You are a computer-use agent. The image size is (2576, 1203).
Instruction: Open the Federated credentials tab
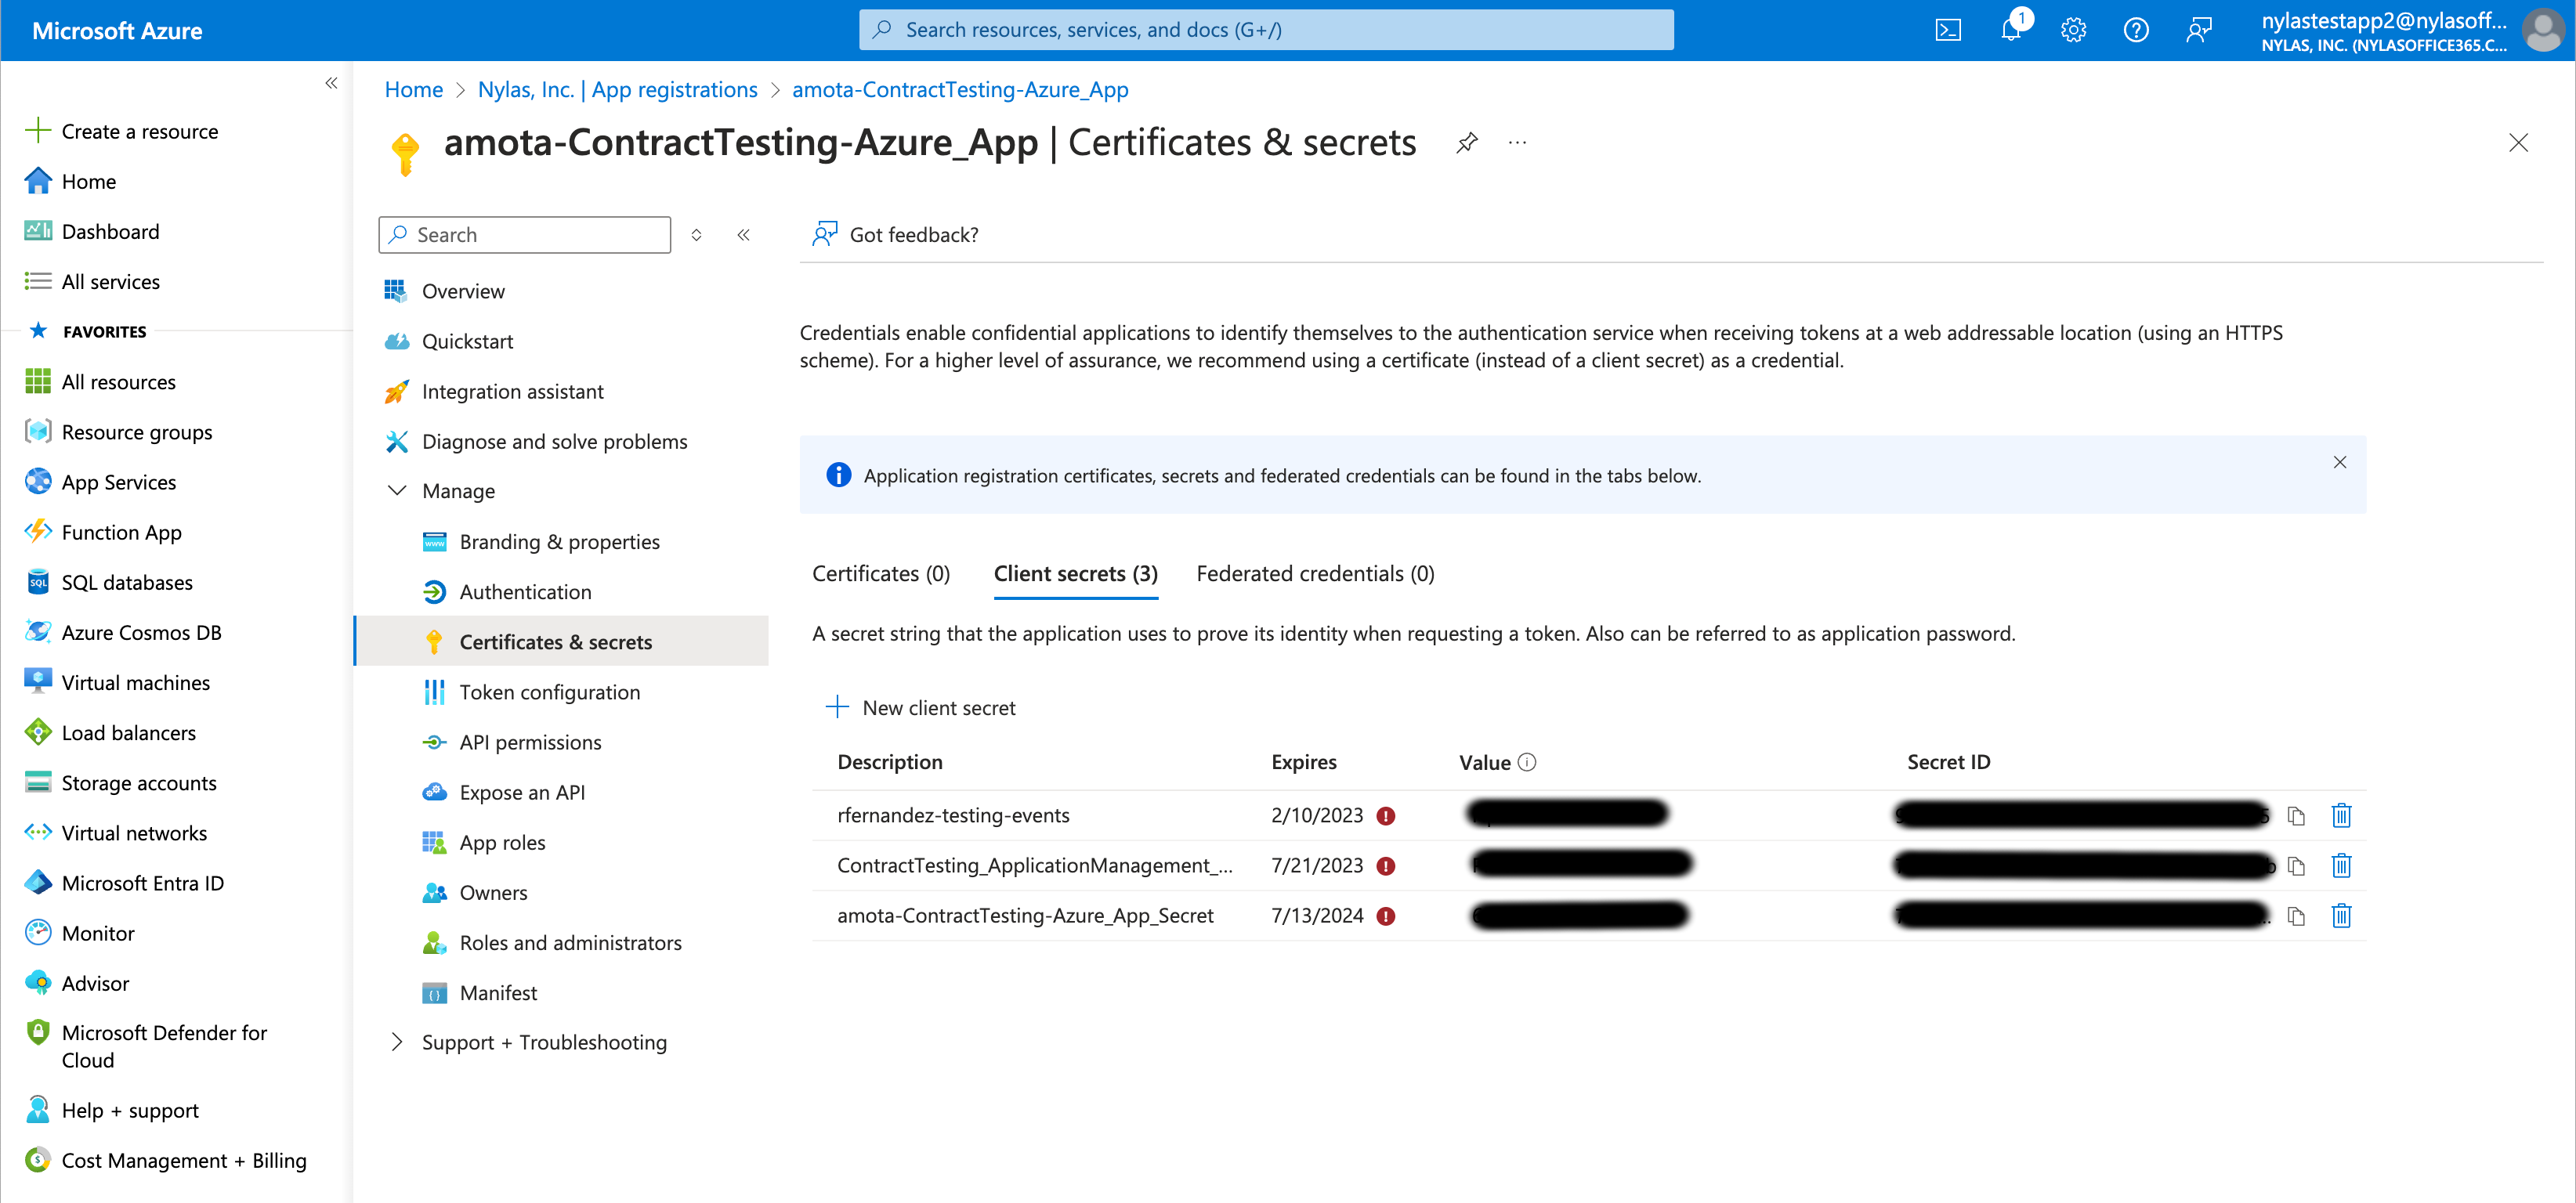[x=1314, y=573]
